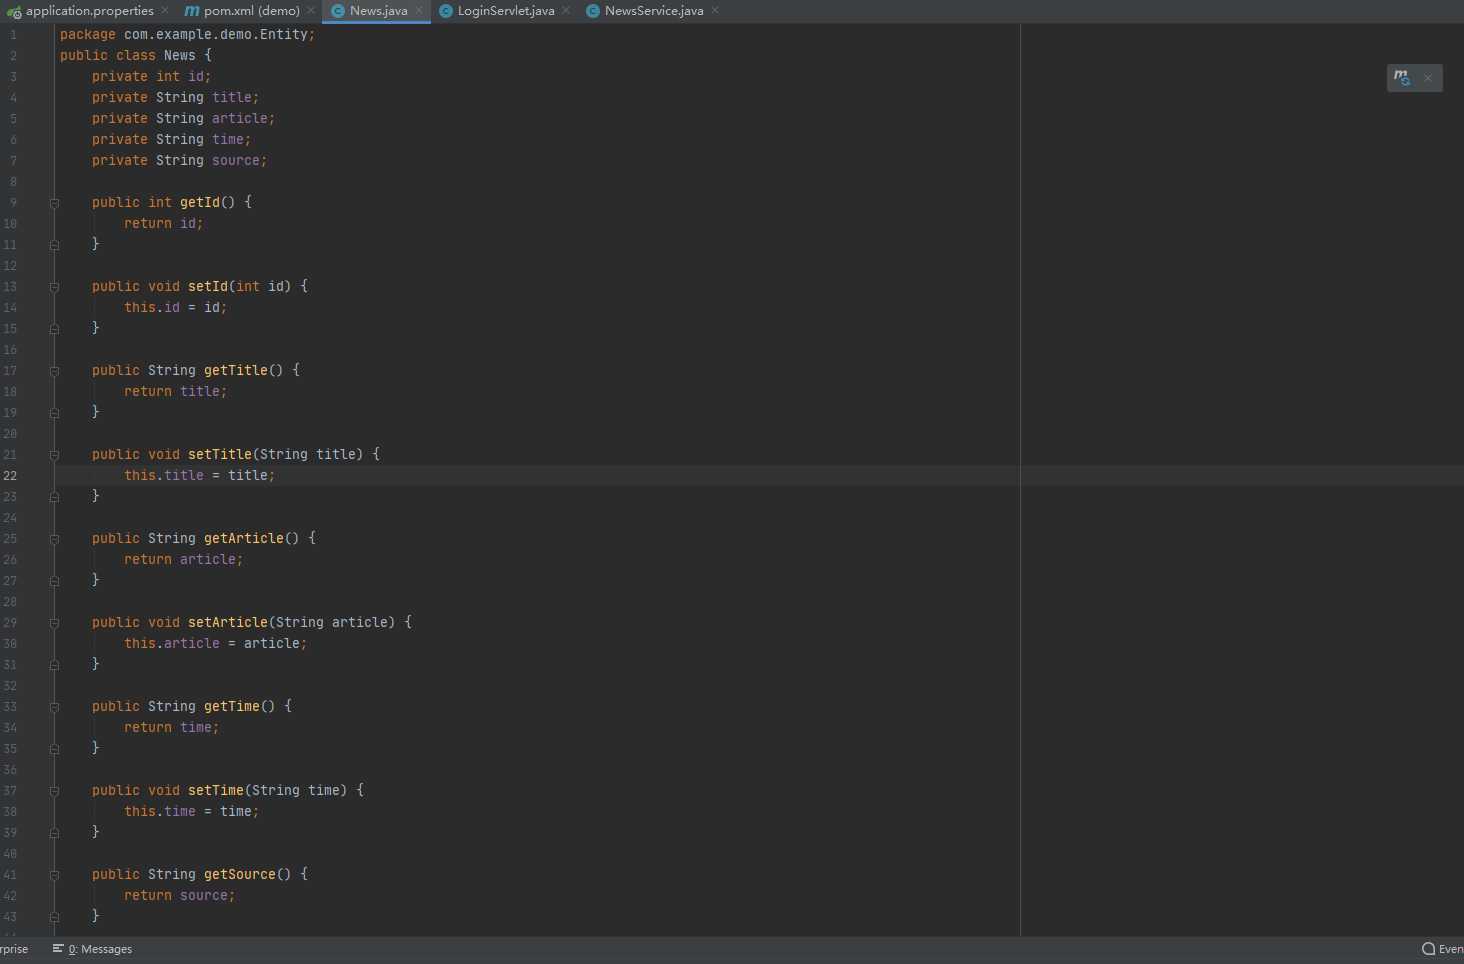Image resolution: width=1464 pixels, height=964 pixels.
Task: Click the 'return article;' statement
Action: coord(183,559)
